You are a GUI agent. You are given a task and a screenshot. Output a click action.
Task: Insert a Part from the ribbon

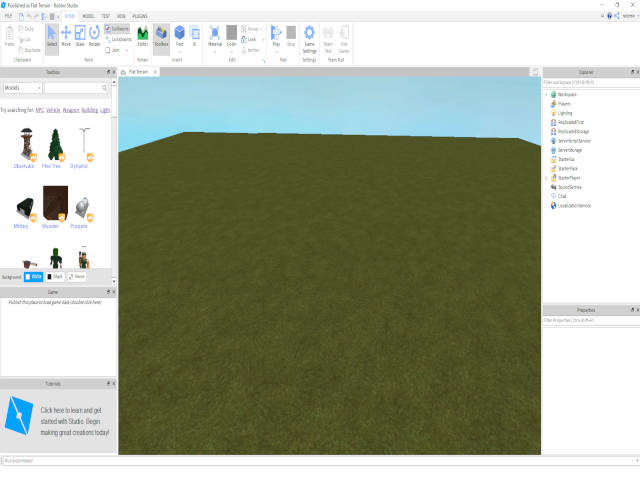tap(179, 35)
